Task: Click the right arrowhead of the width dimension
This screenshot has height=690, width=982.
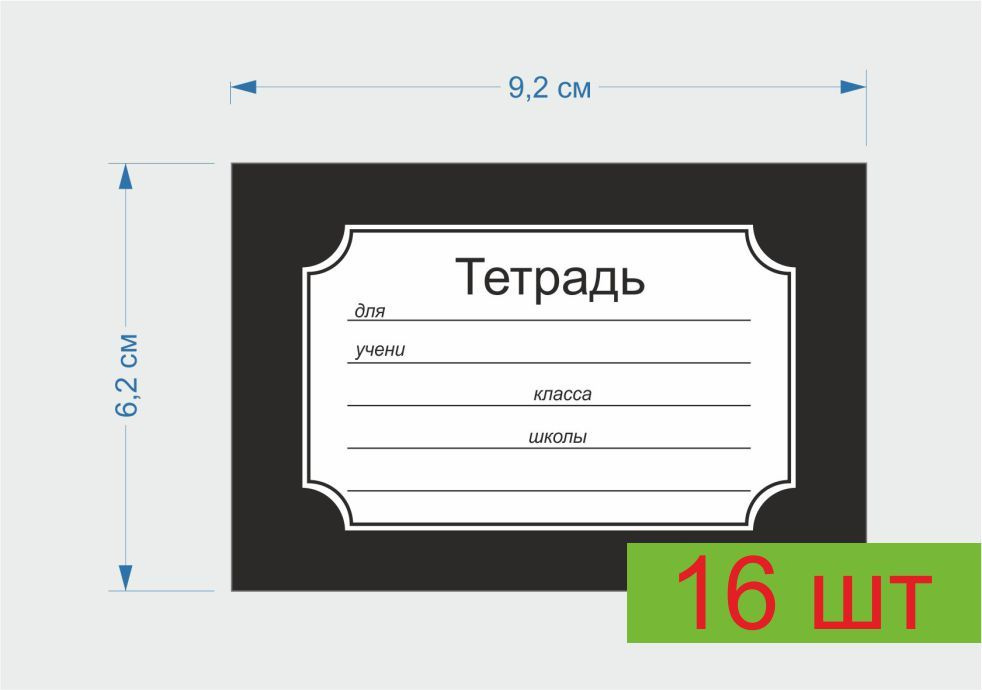Action: [853, 87]
